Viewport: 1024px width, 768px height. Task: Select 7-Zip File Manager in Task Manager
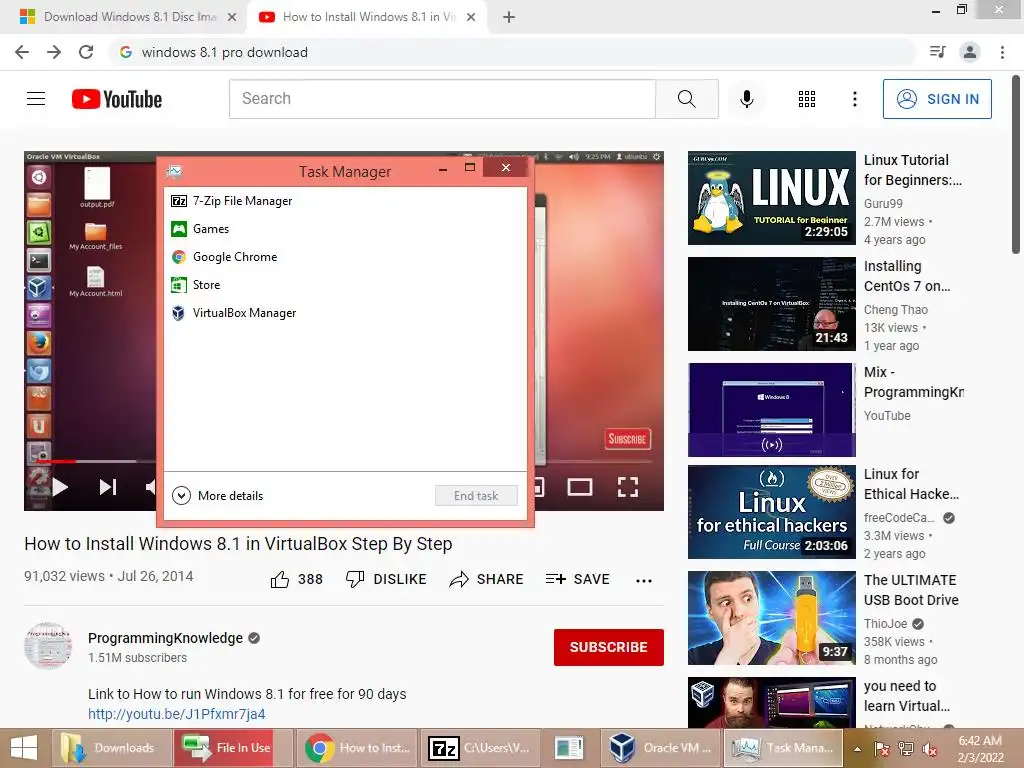coord(345,200)
